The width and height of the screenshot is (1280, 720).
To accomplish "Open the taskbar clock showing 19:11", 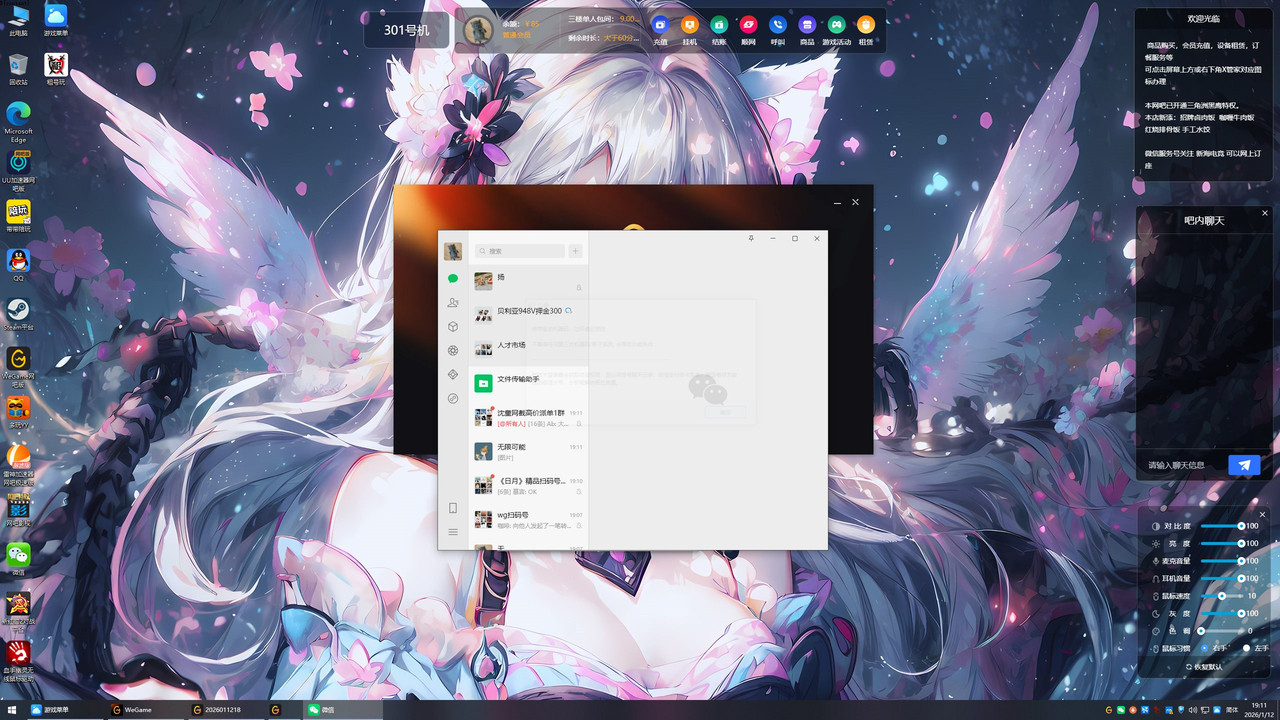I will click(1258, 709).
